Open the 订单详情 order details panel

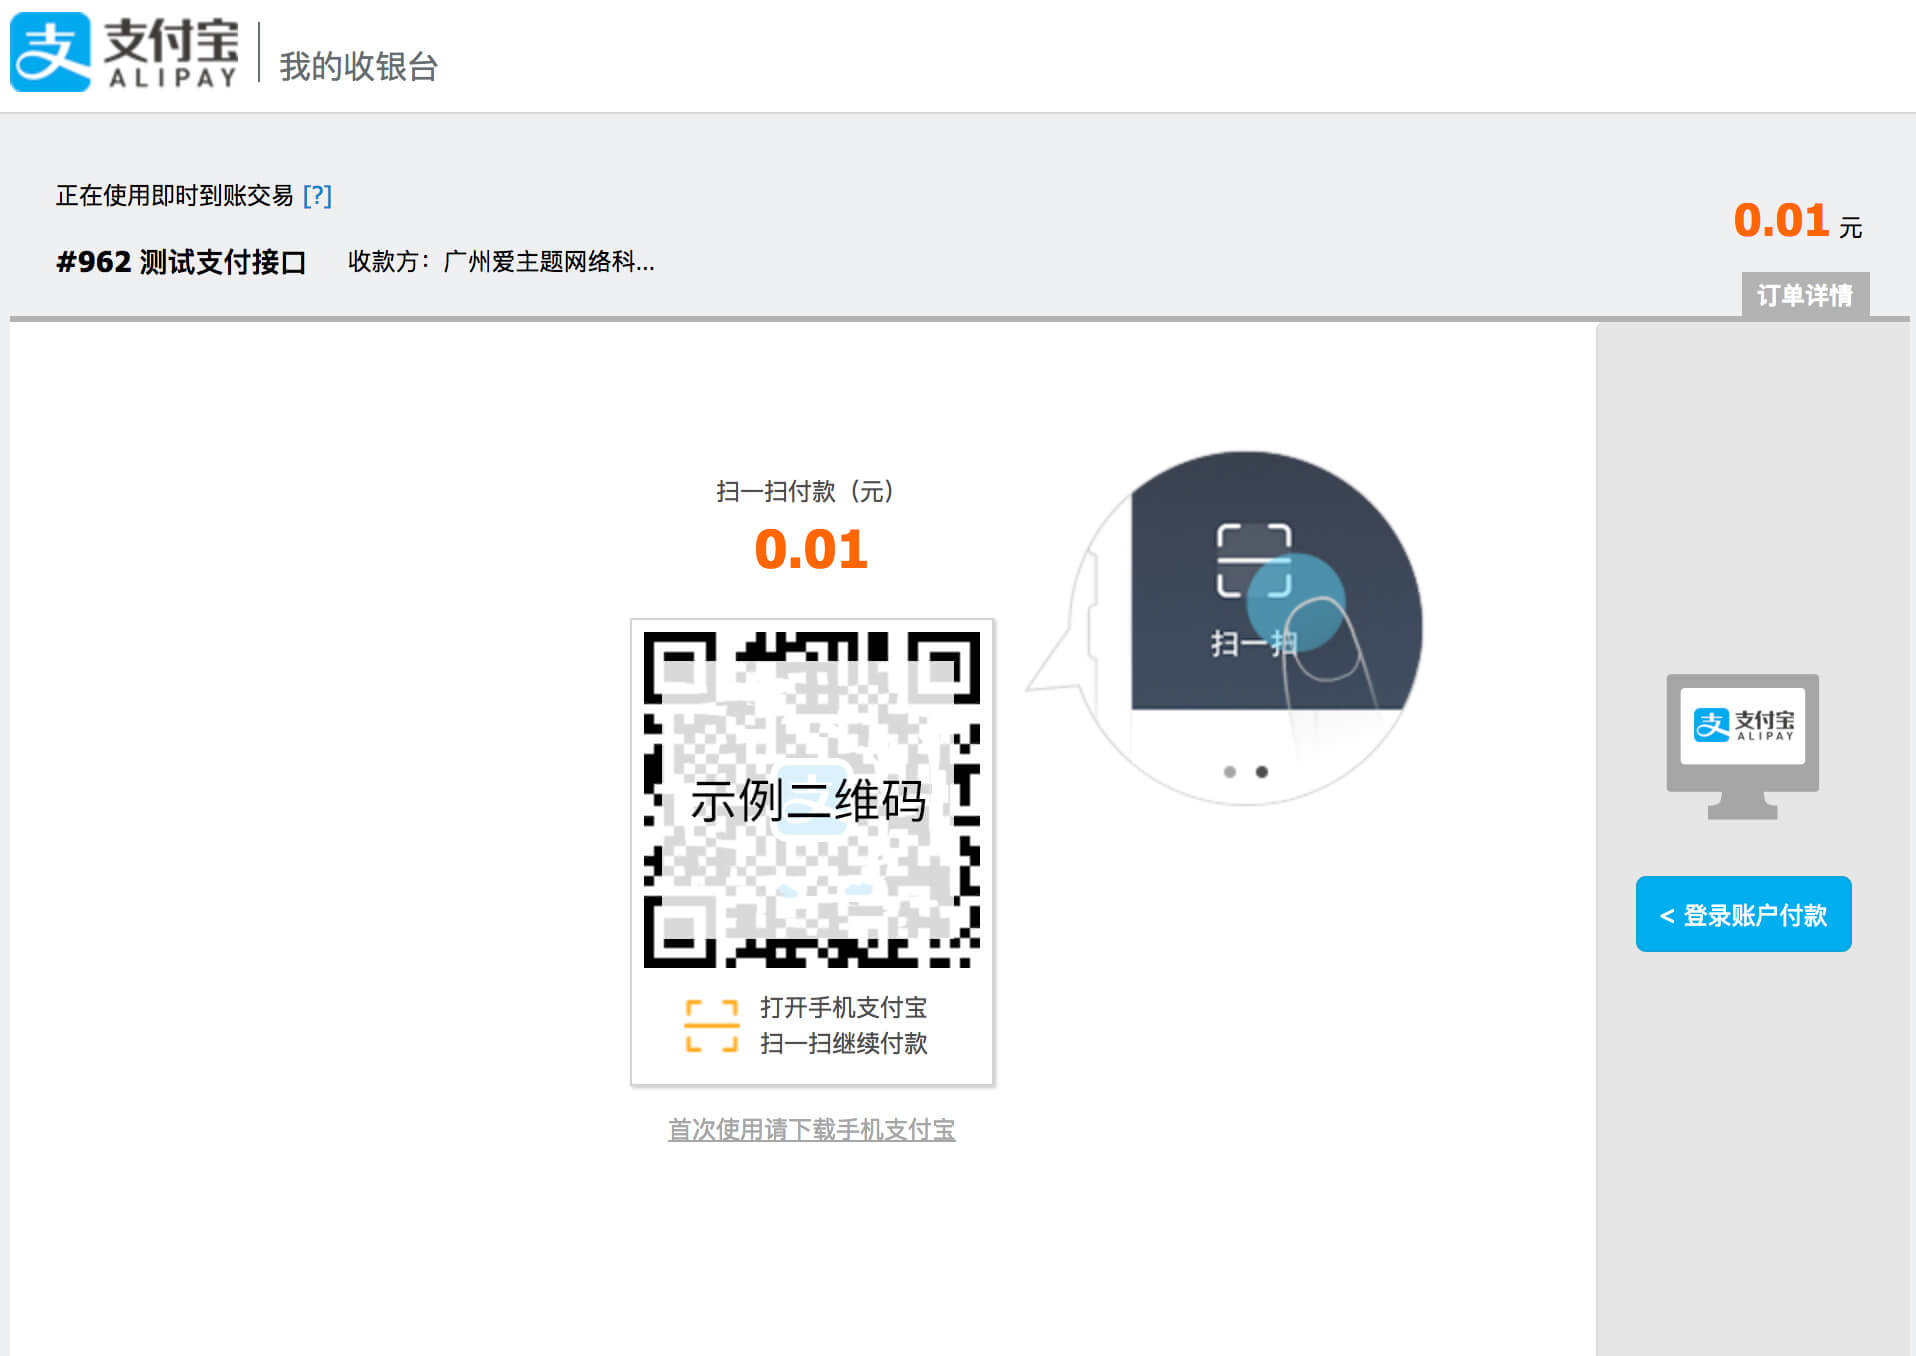1806,295
